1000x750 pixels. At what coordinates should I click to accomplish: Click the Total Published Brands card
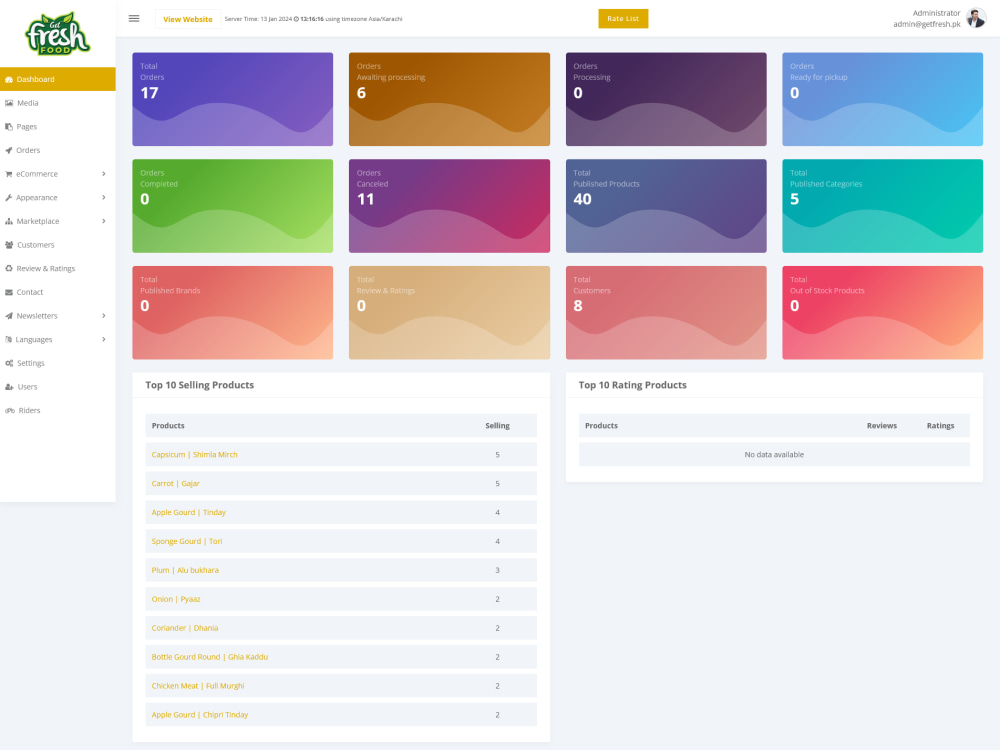click(233, 312)
